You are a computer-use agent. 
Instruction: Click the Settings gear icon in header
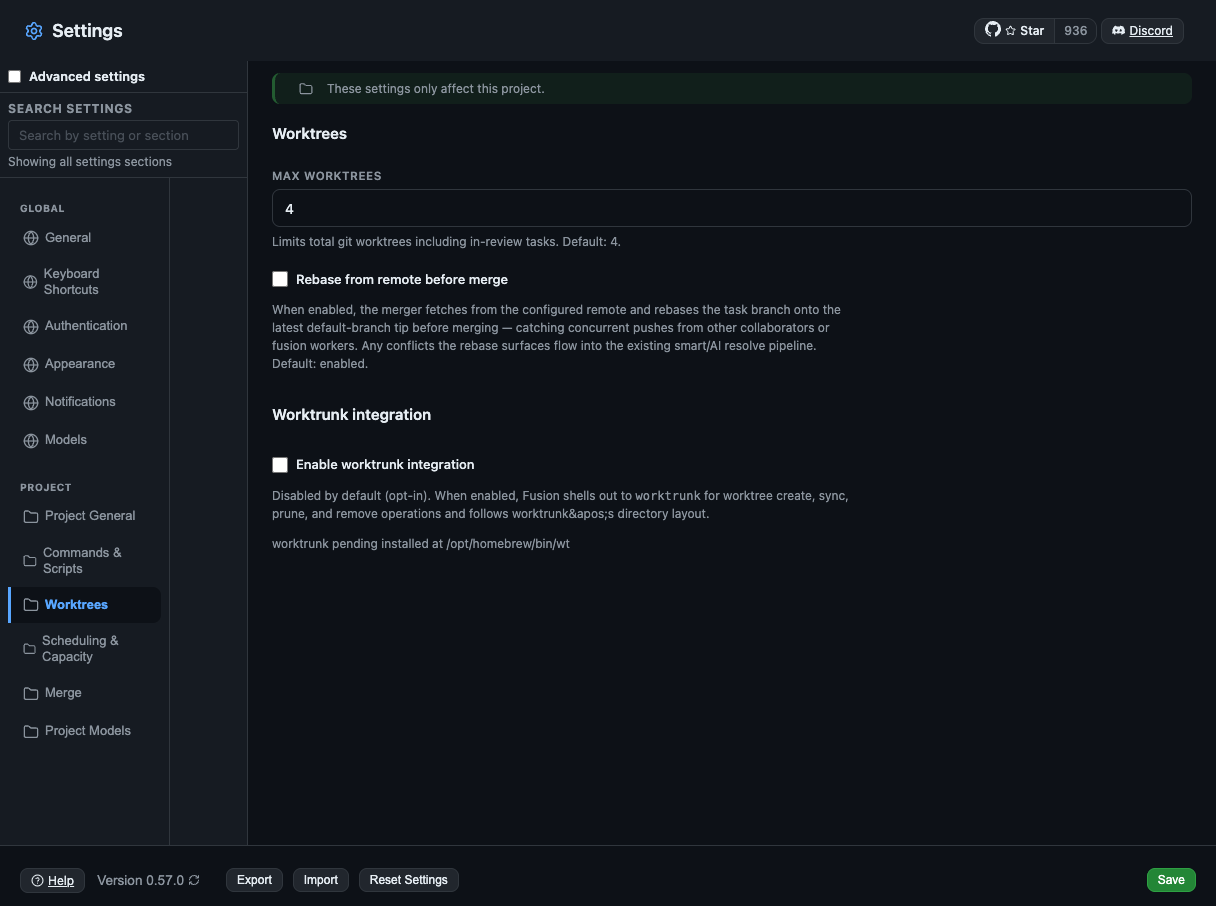(34, 31)
